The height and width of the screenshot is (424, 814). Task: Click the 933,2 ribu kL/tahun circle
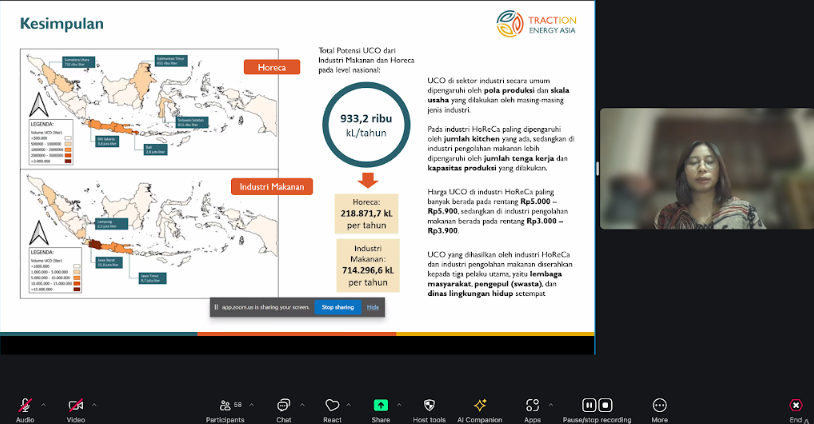pos(367,125)
